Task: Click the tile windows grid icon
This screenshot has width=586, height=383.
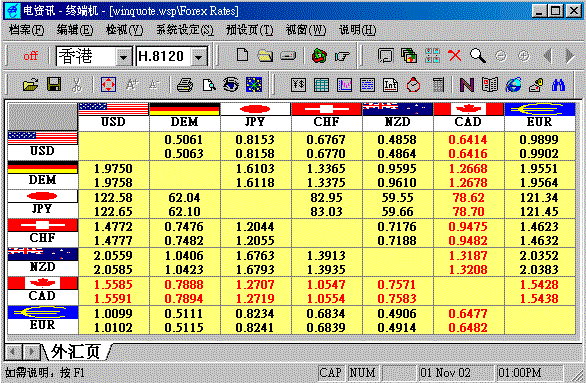Action: pyautogui.click(x=432, y=56)
